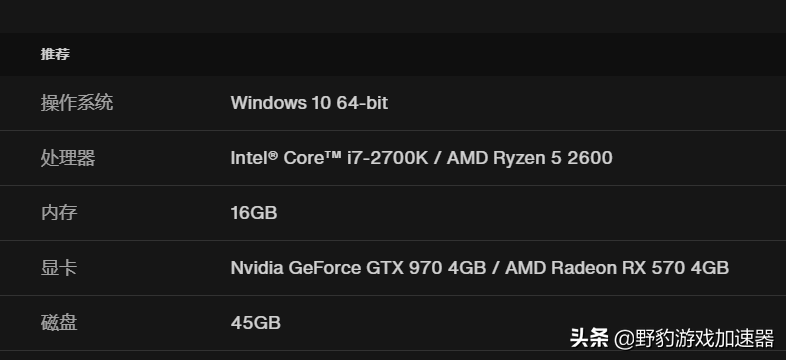786x360 pixels.
Task: Select the 45GB disk value
Action: pyautogui.click(x=255, y=322)
